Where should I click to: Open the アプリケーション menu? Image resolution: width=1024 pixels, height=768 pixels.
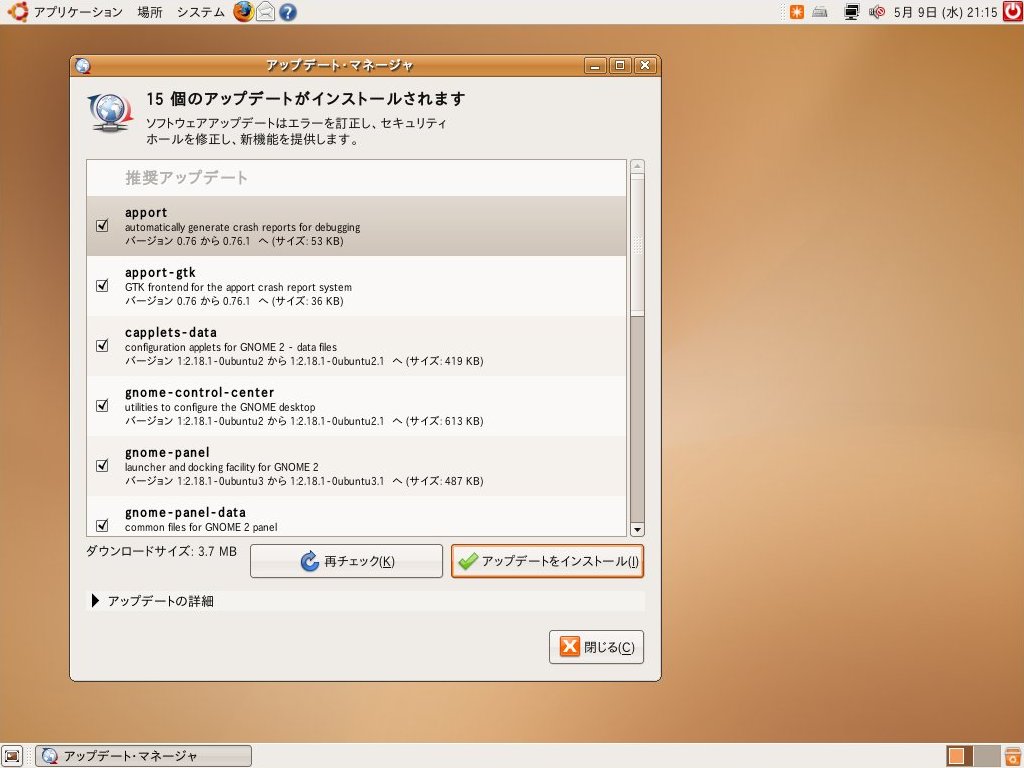point(78,12)
